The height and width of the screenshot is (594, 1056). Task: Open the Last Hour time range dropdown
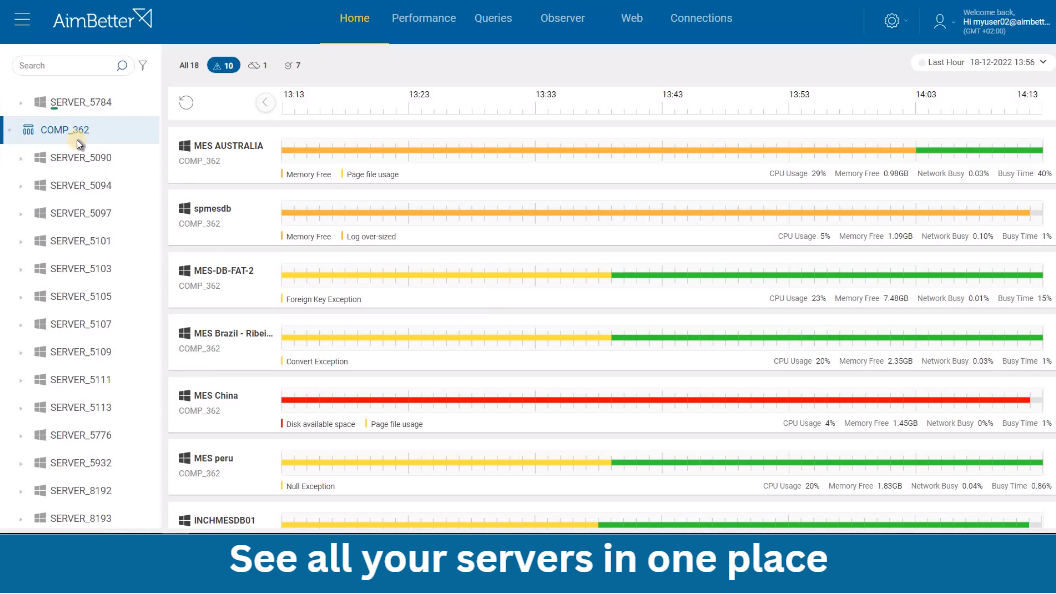tap(982, 62)
